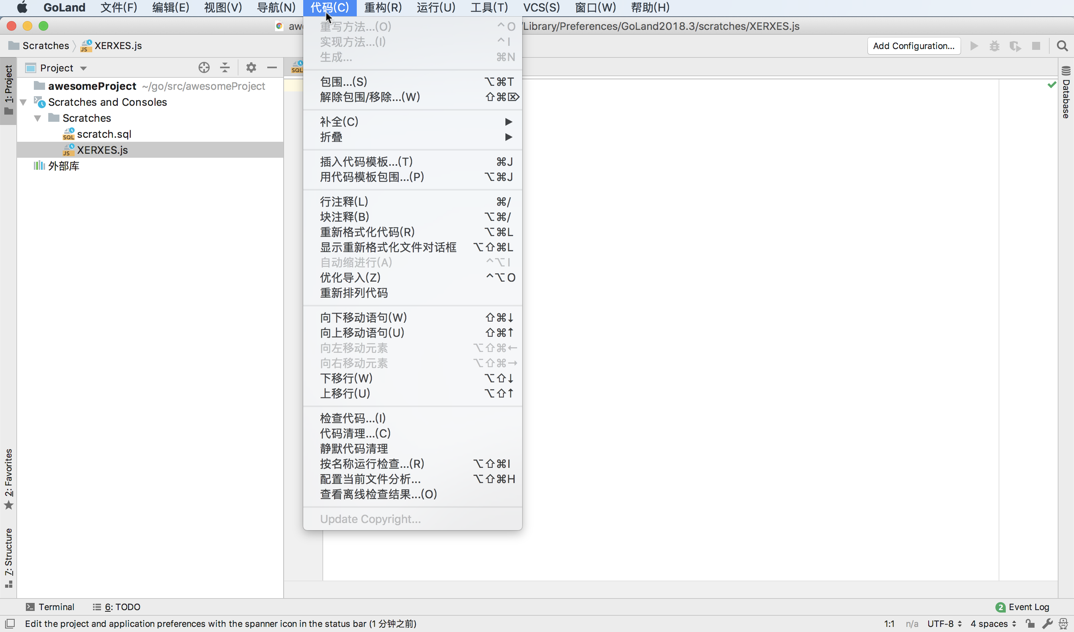
Task: Choose 配置当前文件分析... menu item
Action: (x=412, y=479)
